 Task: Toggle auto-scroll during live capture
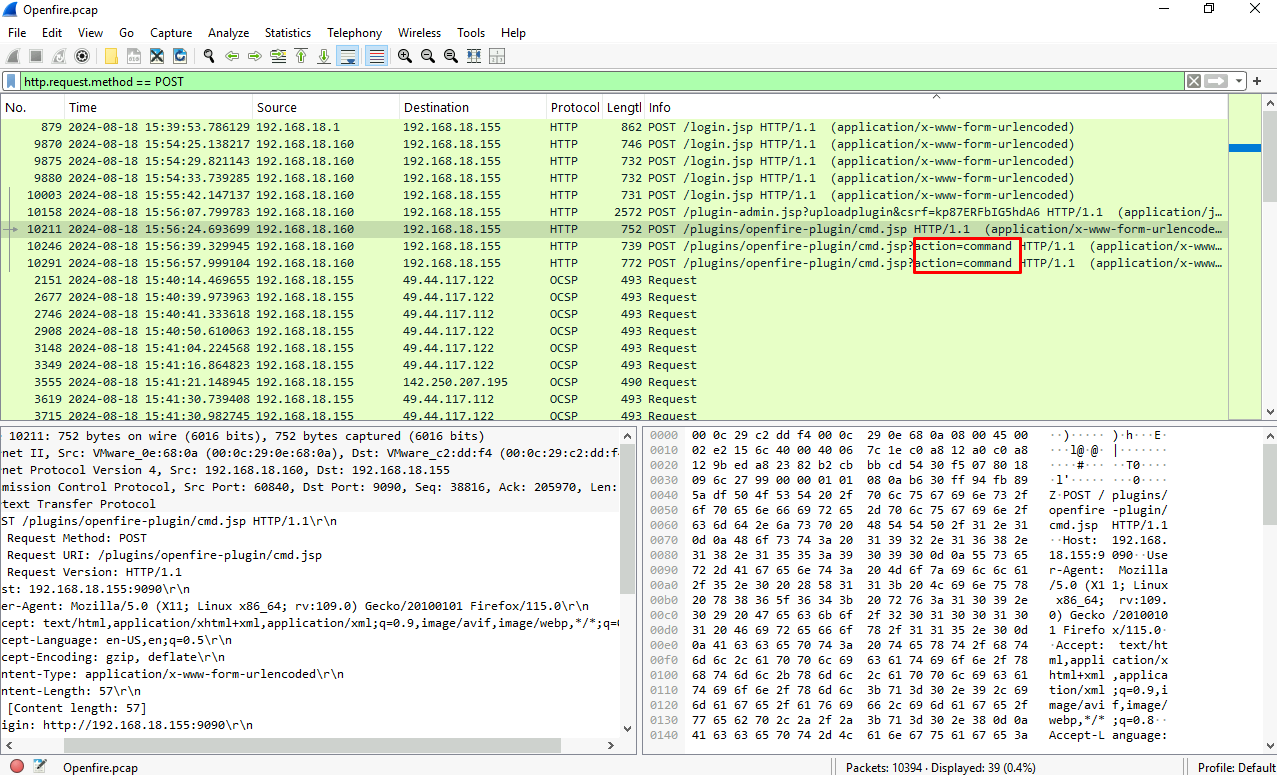347,56
